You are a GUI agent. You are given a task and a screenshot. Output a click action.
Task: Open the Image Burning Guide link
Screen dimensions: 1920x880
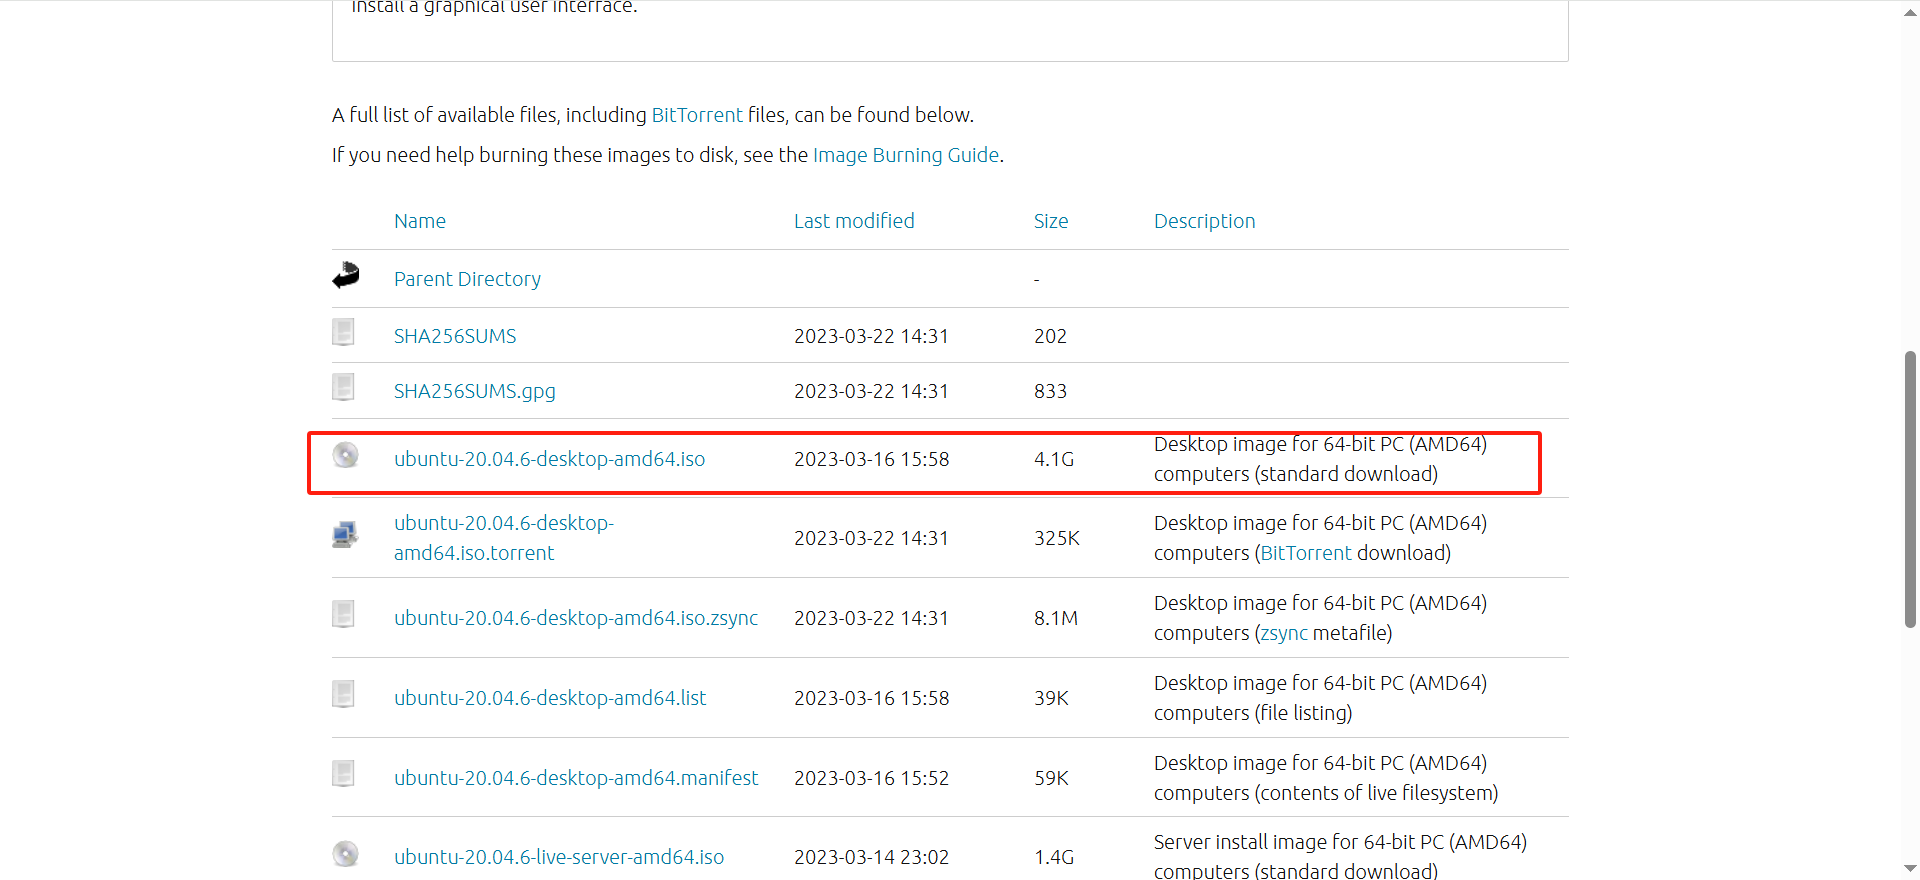[x=906, y=155]
